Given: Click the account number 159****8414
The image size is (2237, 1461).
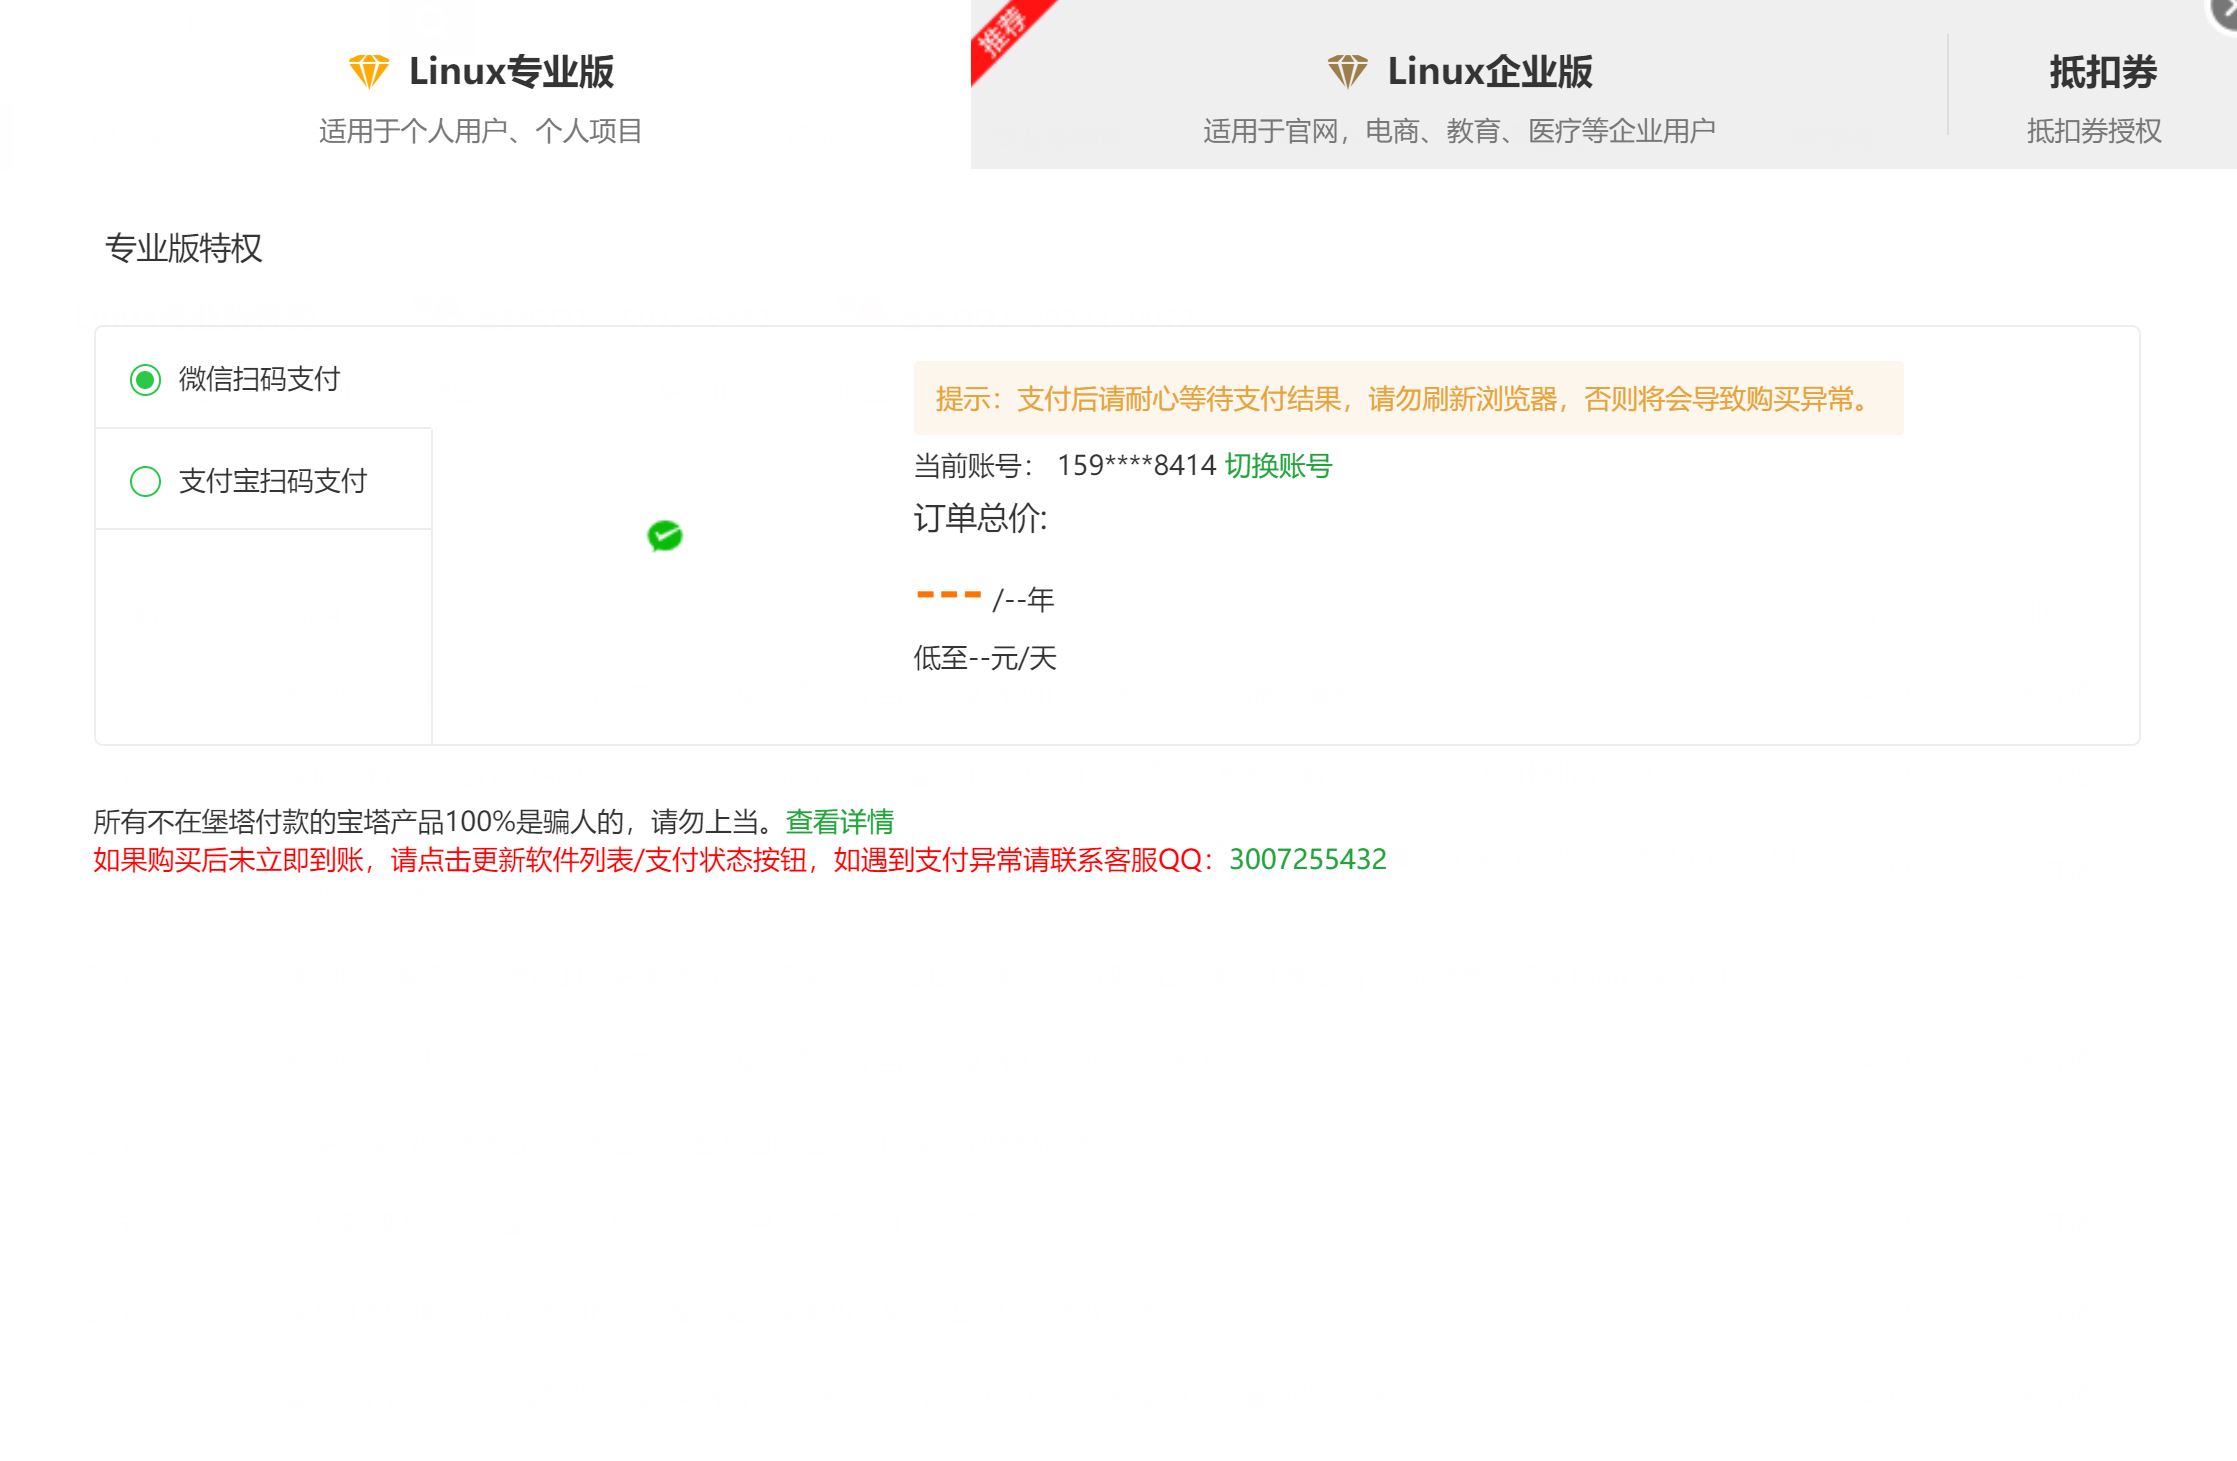Looking at the screenshot, I should pos(1137,466).
